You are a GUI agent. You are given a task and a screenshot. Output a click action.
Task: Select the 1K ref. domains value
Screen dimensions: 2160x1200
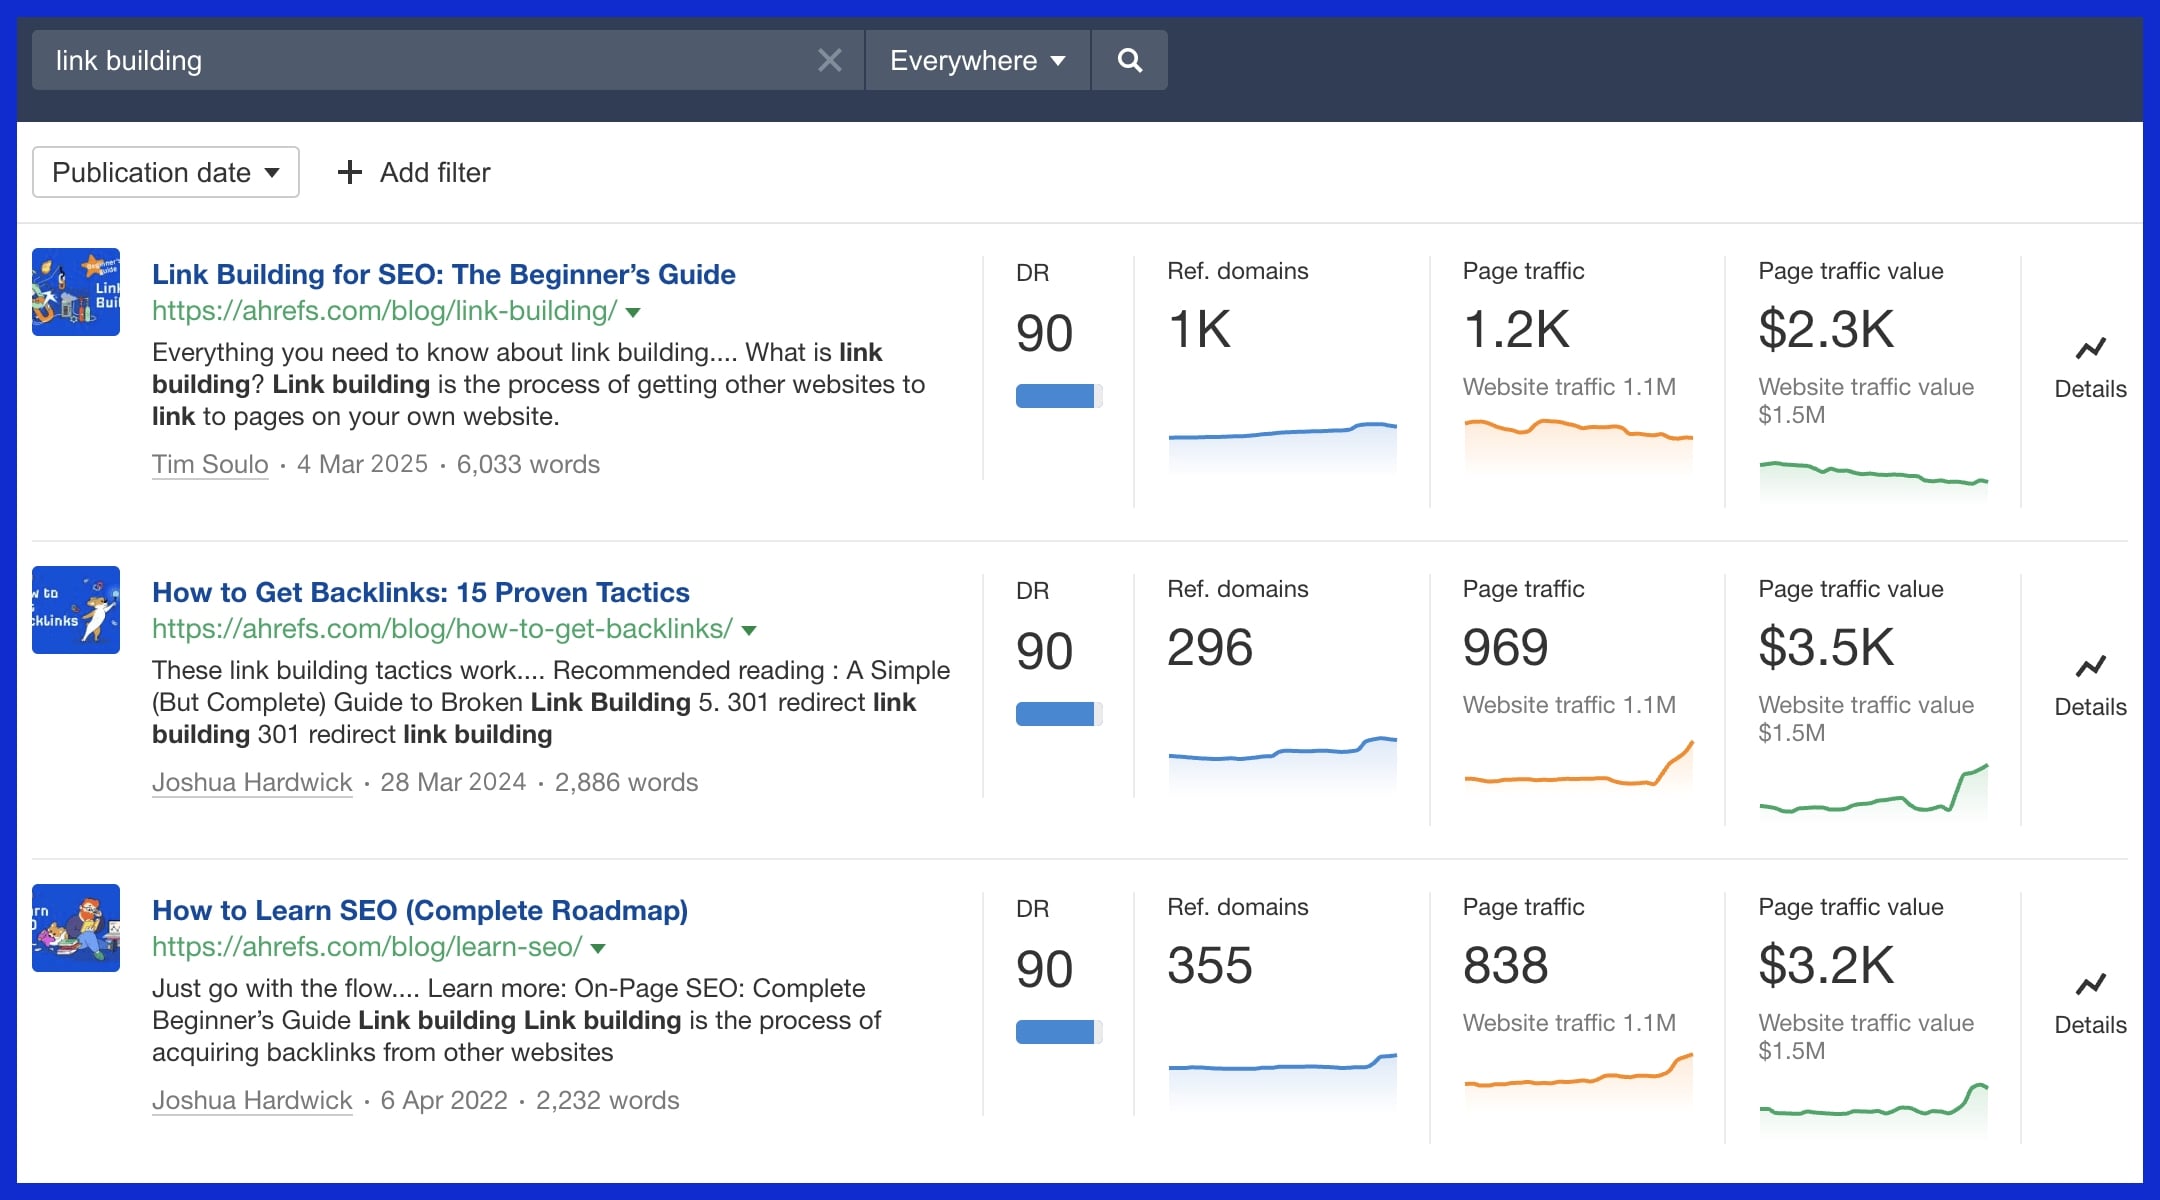pos(1199,329)
